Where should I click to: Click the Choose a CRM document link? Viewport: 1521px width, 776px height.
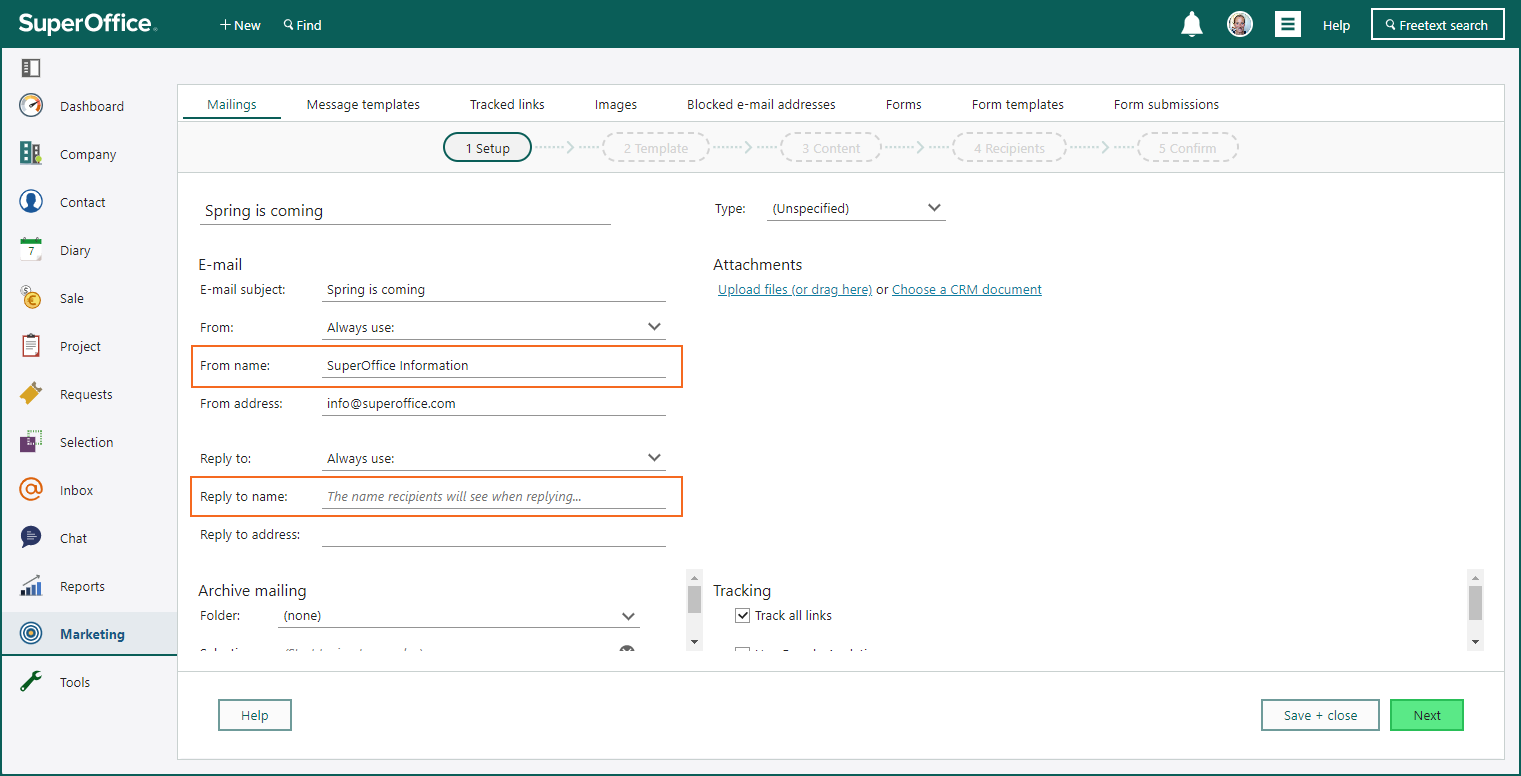coord(967,289)
